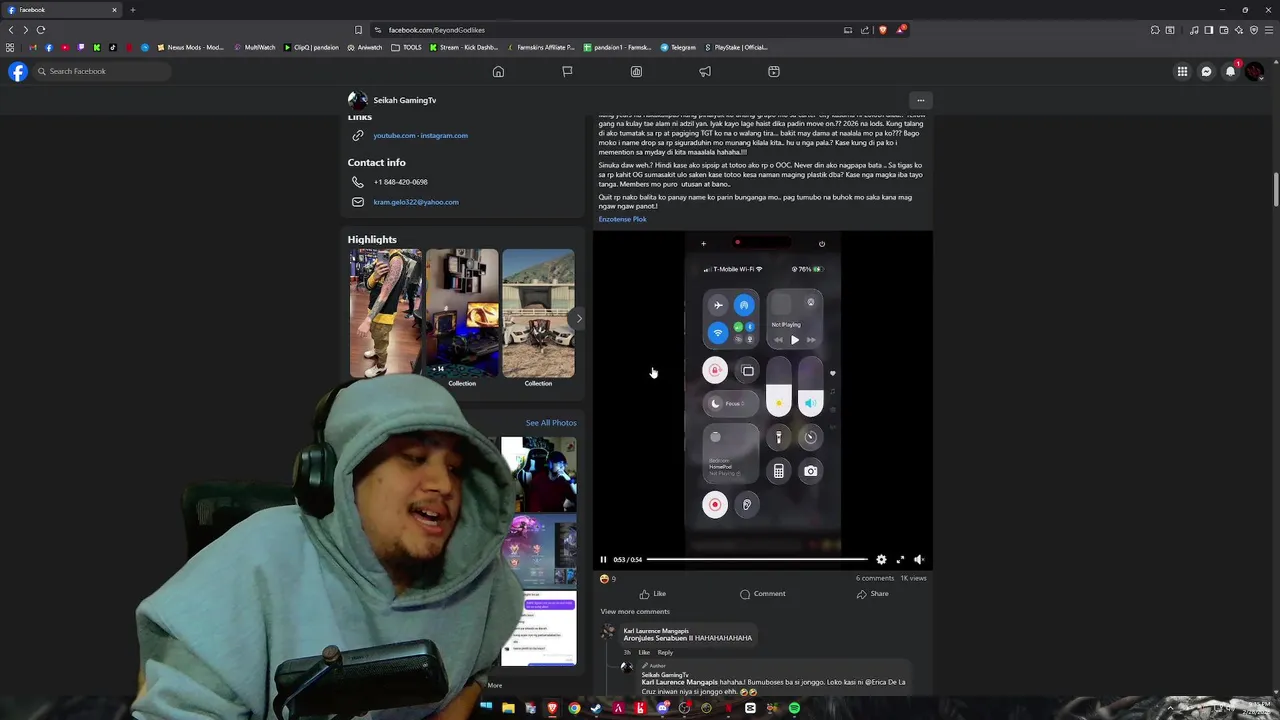
Task: Open the Stream - Kick Dashboard bookmark
Action: (x=464, y=47)
